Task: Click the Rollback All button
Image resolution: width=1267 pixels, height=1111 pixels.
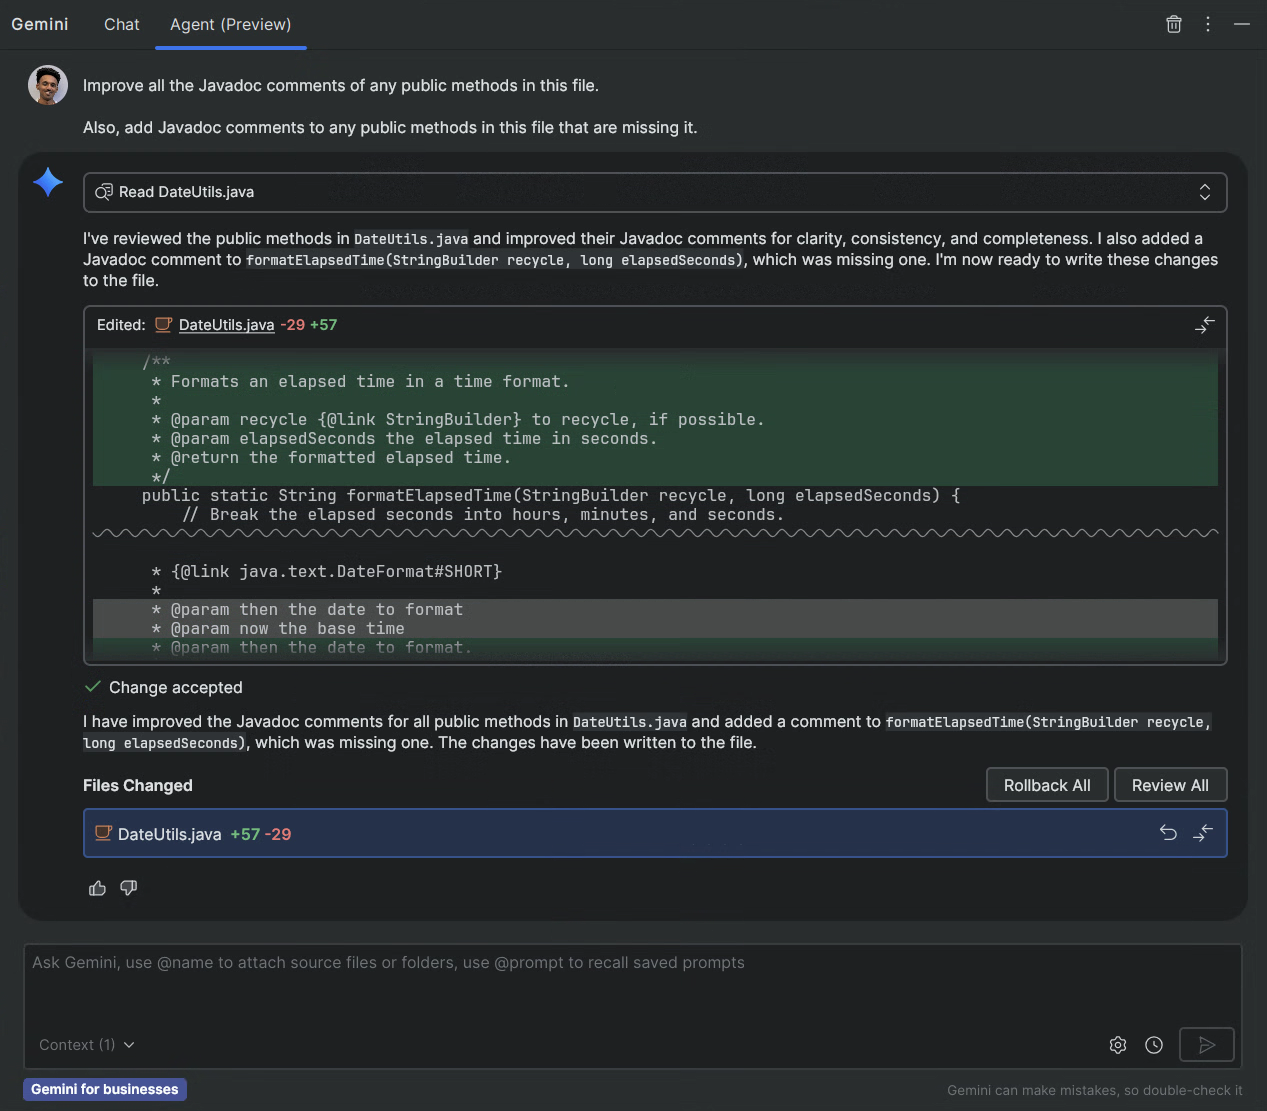Action: coord(1047,784)
